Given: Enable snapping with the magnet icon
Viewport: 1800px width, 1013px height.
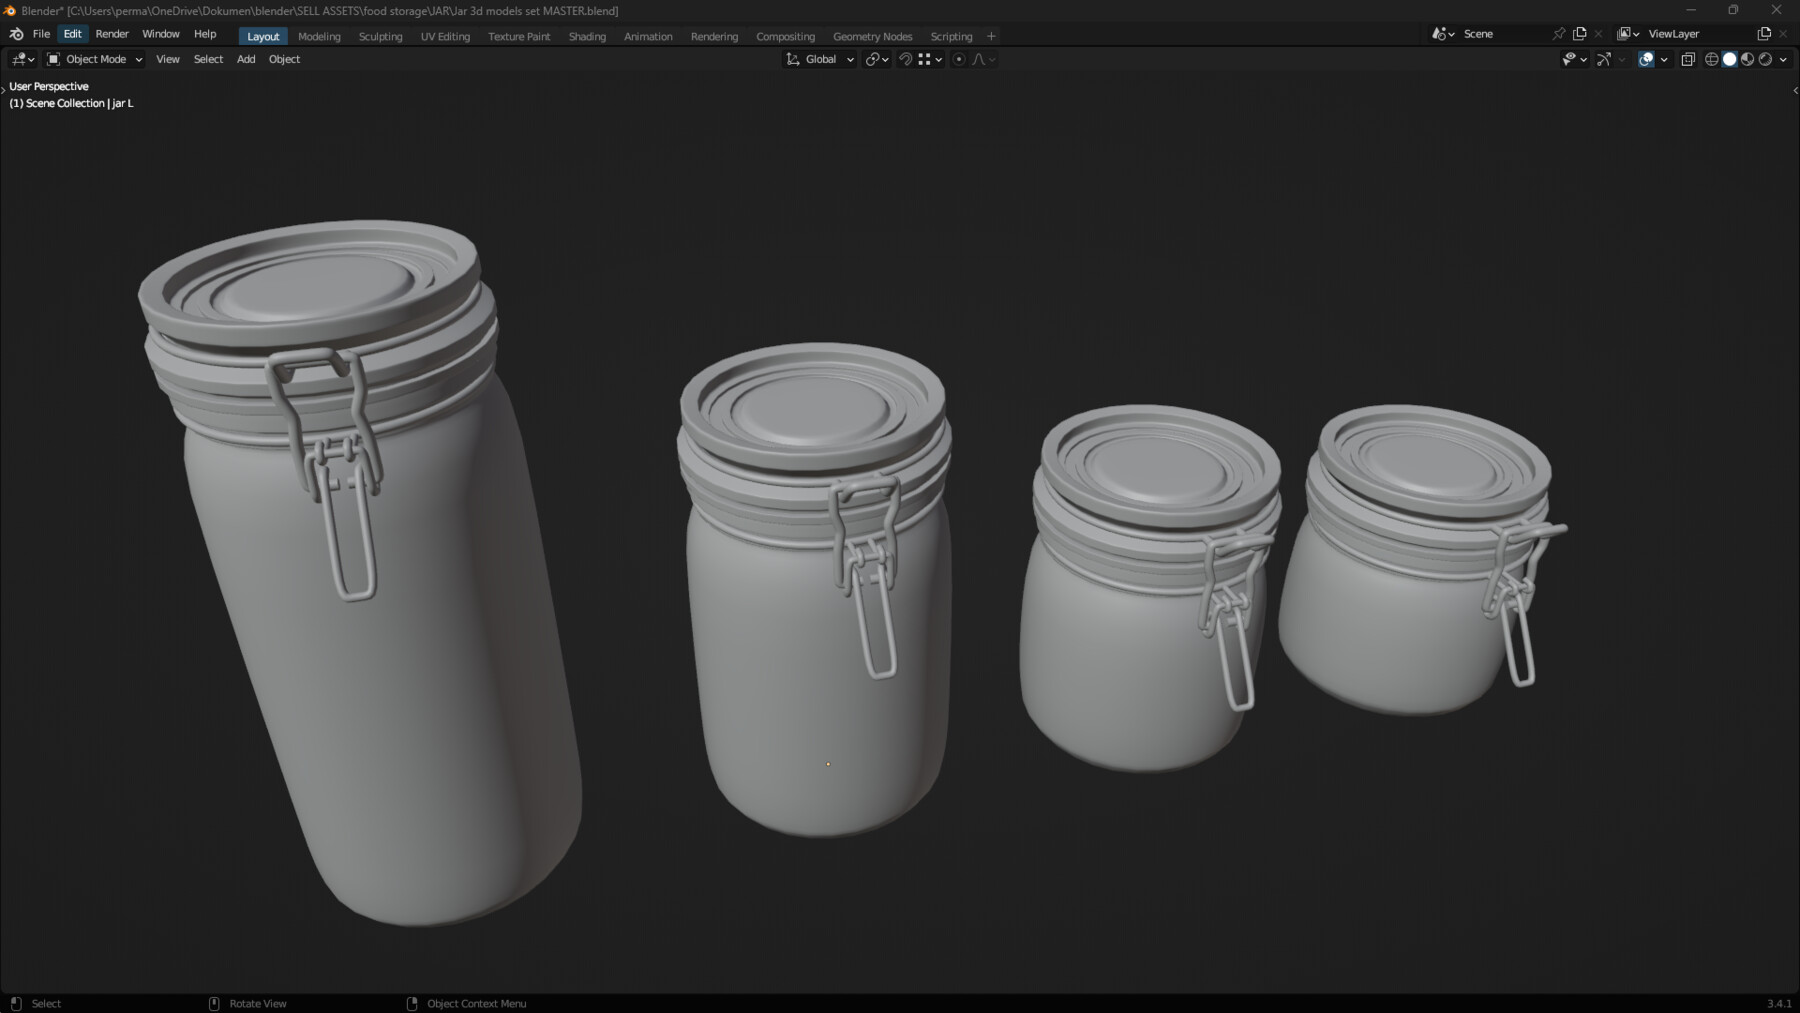Looking at the screenshot, I should (x=905, y=59).
